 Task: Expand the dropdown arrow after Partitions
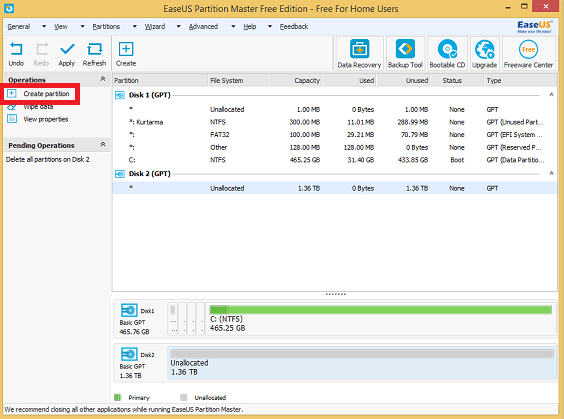[x=135, y=26]
